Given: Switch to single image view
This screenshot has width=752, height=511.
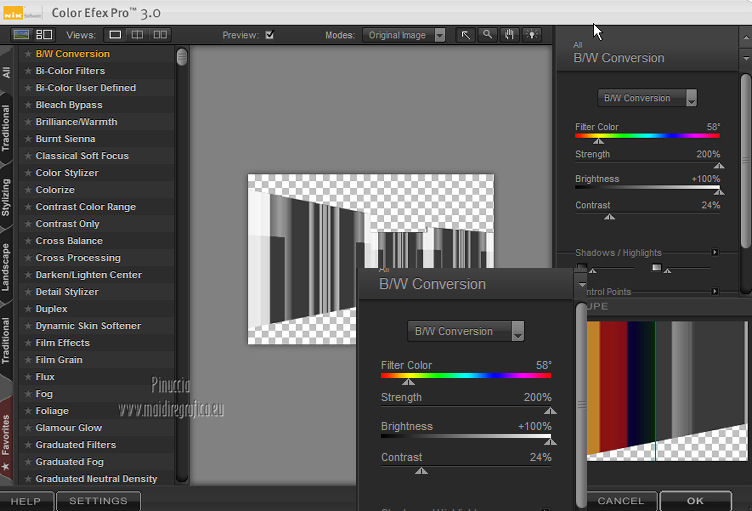Looking at the screenshot, I should 115,35.
